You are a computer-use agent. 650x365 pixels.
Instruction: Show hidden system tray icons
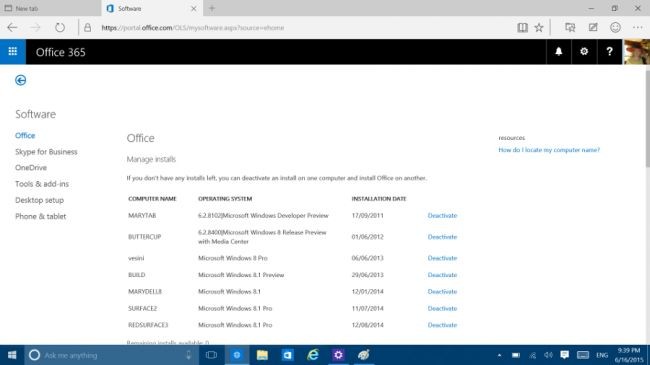point(500,355)
